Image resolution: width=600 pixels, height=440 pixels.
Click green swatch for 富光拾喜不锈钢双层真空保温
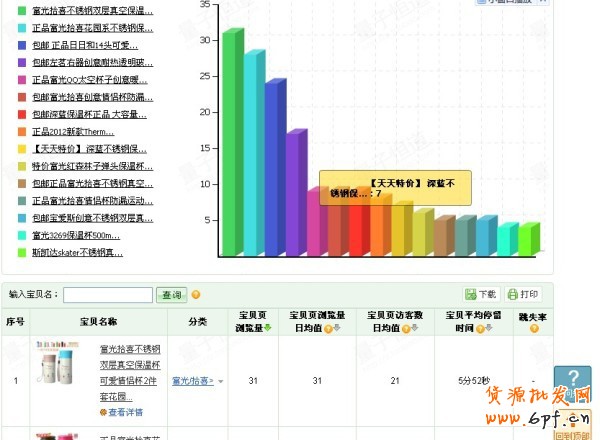click(22, 10)
